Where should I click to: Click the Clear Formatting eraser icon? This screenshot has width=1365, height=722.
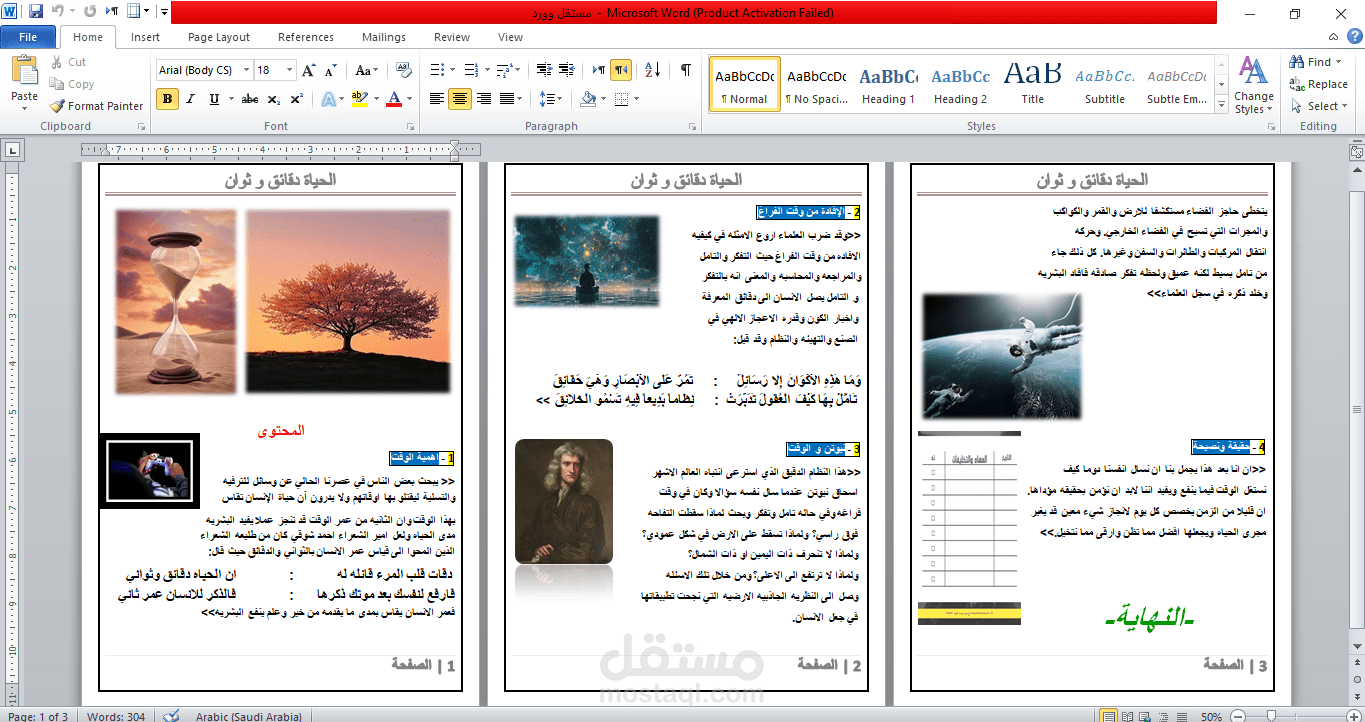click(403, 70)
